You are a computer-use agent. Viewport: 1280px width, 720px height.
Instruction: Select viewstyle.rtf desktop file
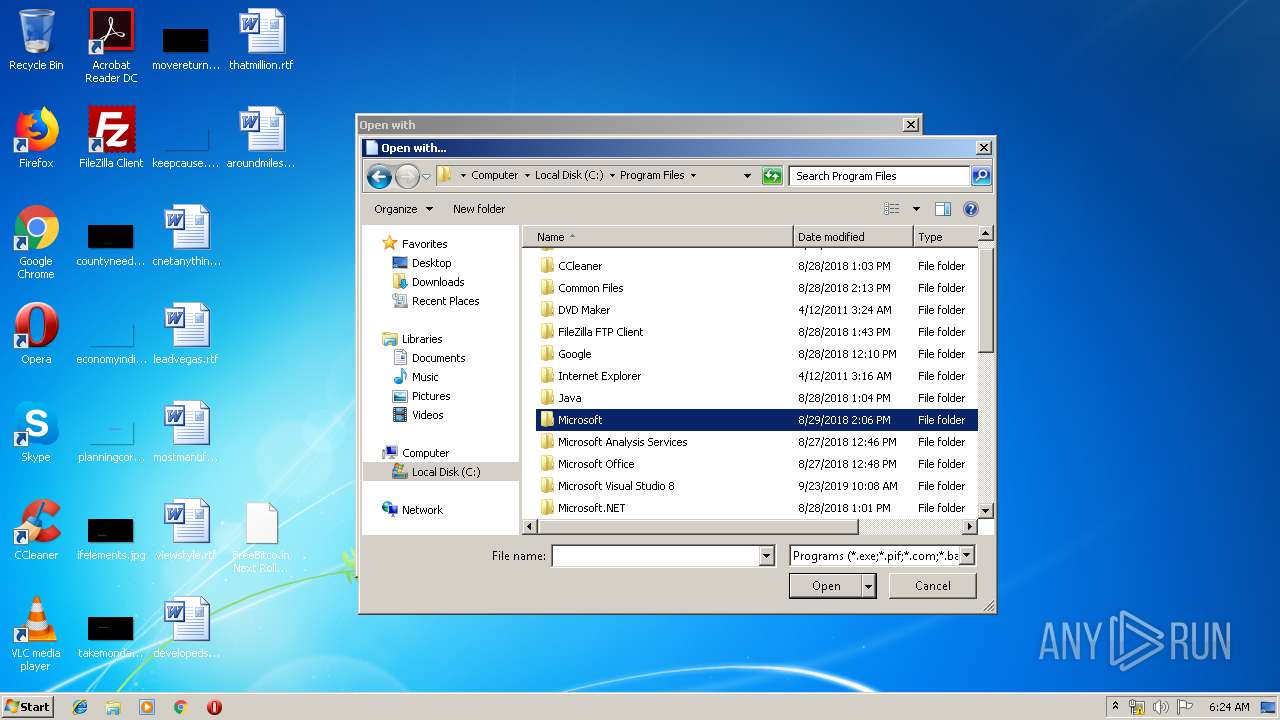coord(186,530)
